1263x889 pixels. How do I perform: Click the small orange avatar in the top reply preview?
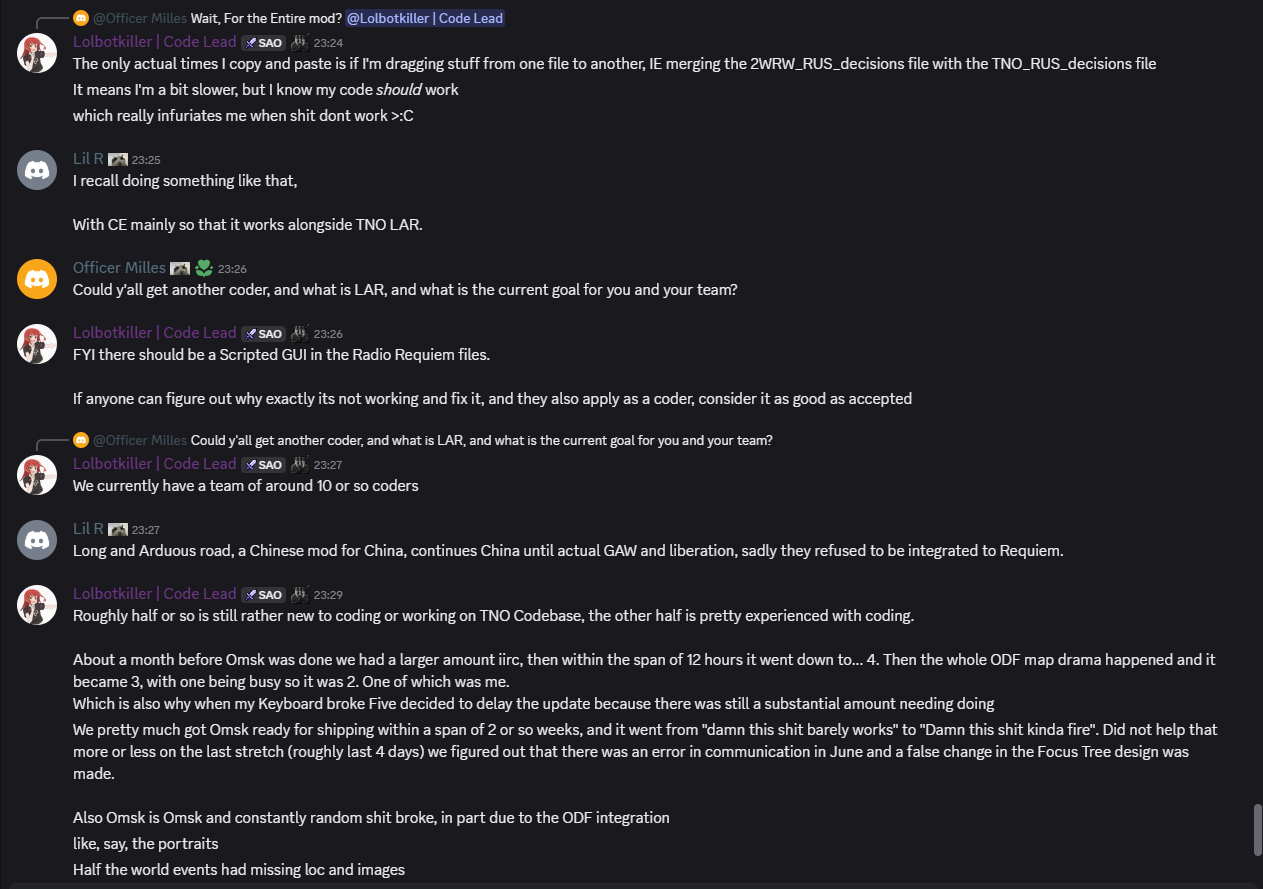click(x=81, y=18)
